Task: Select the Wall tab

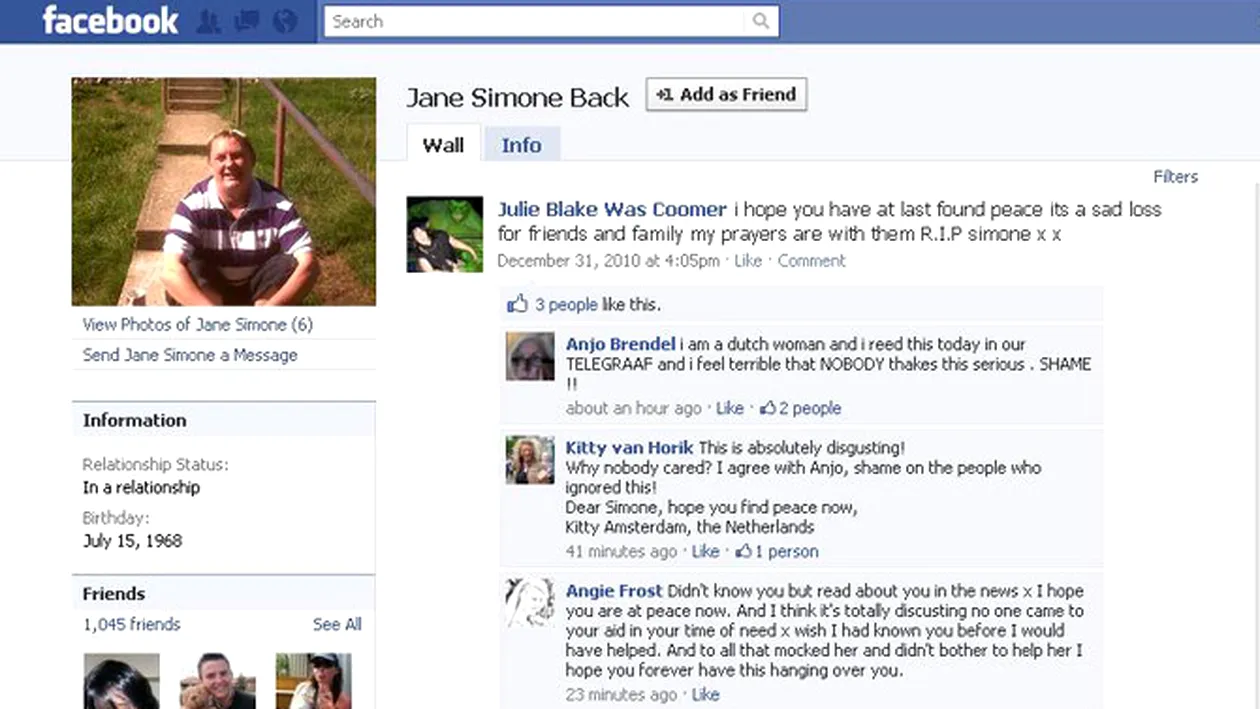Action: (443, 144)
